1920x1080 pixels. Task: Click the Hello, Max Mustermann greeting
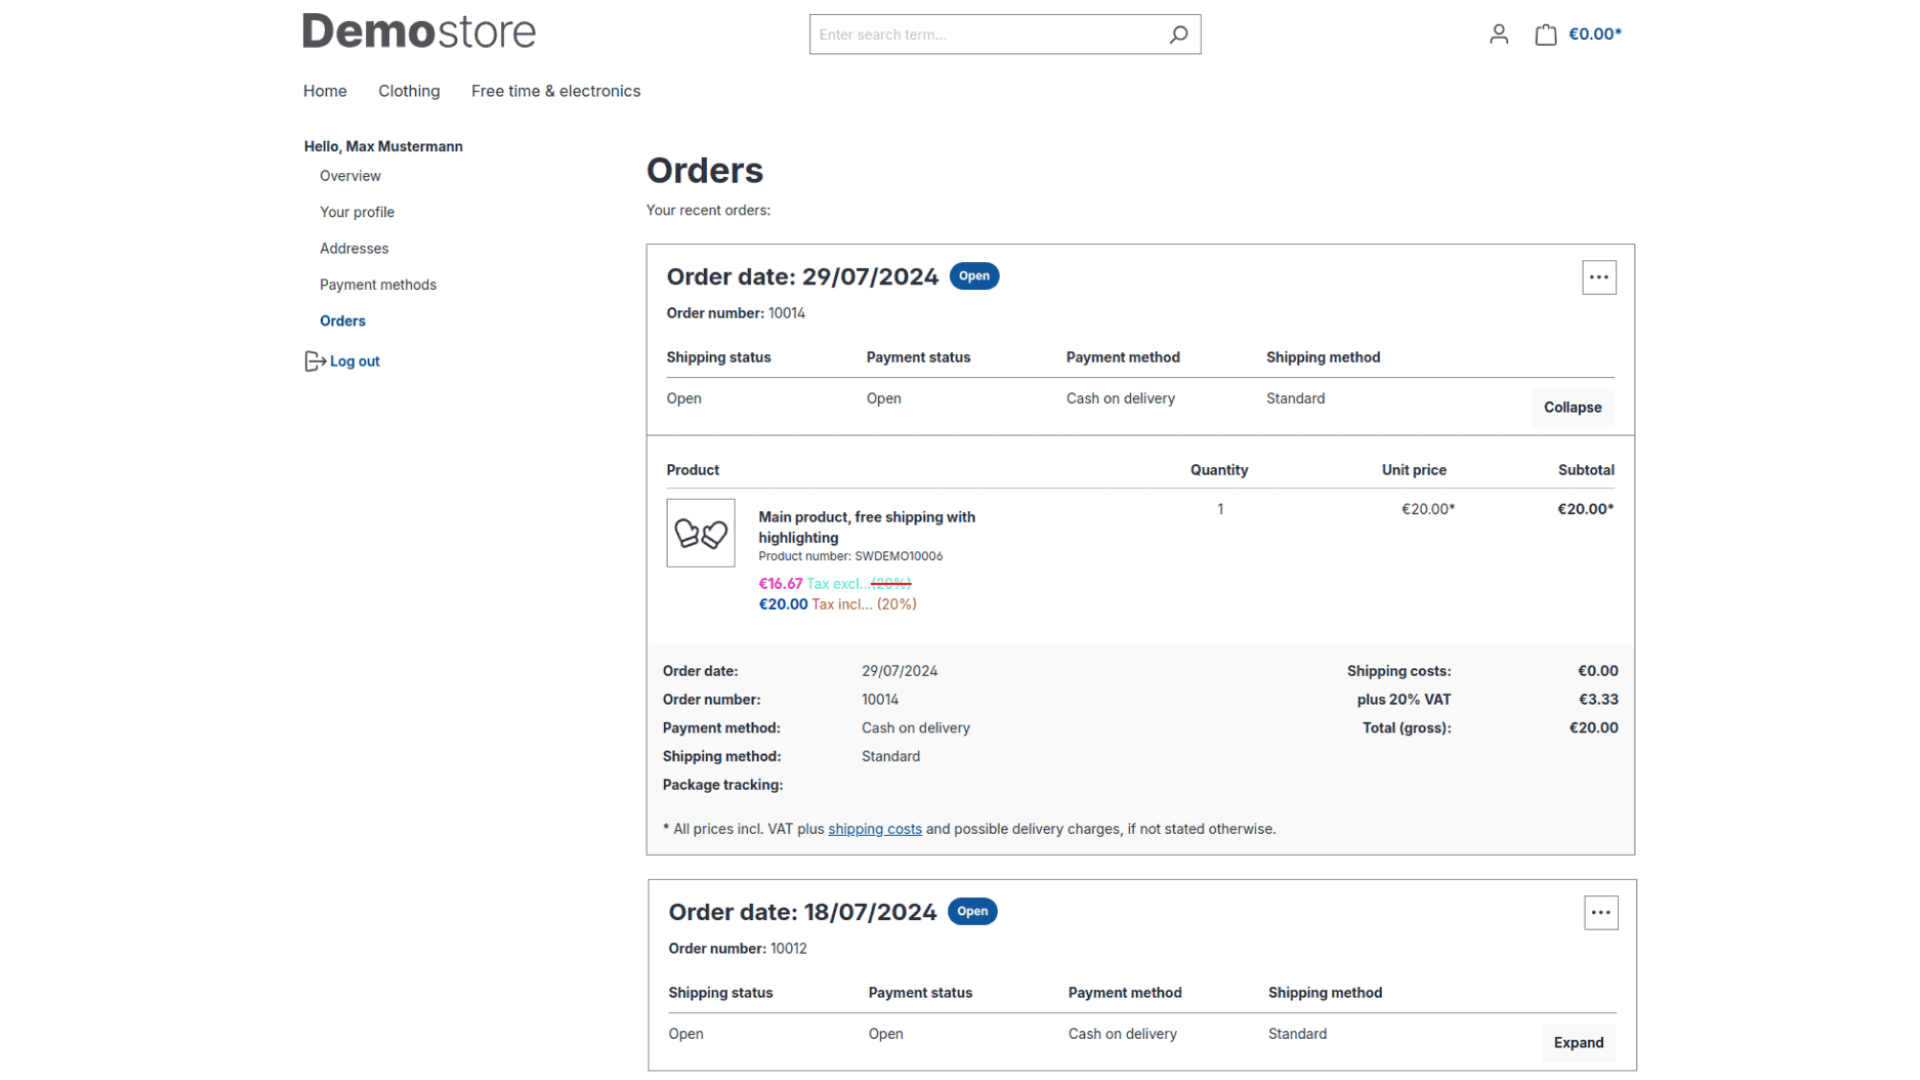point(383,146)
